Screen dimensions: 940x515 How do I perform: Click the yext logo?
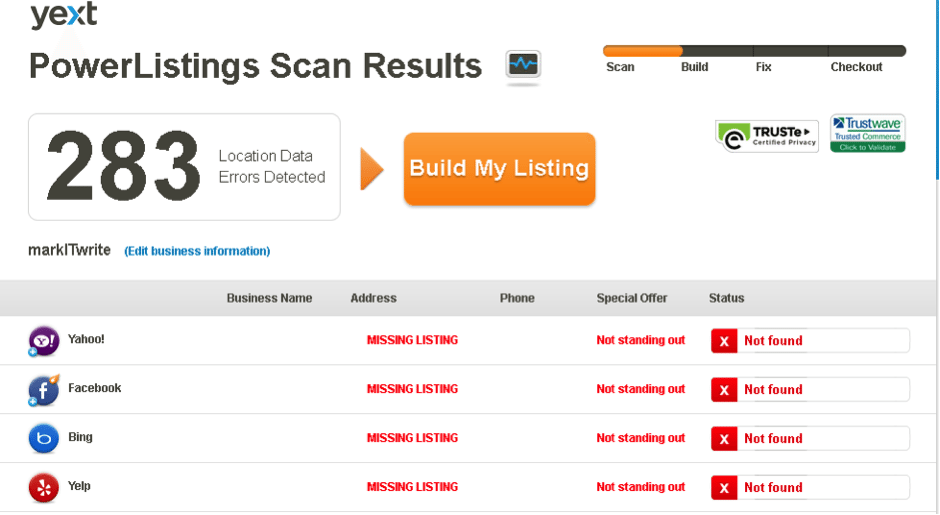(63, 15)
